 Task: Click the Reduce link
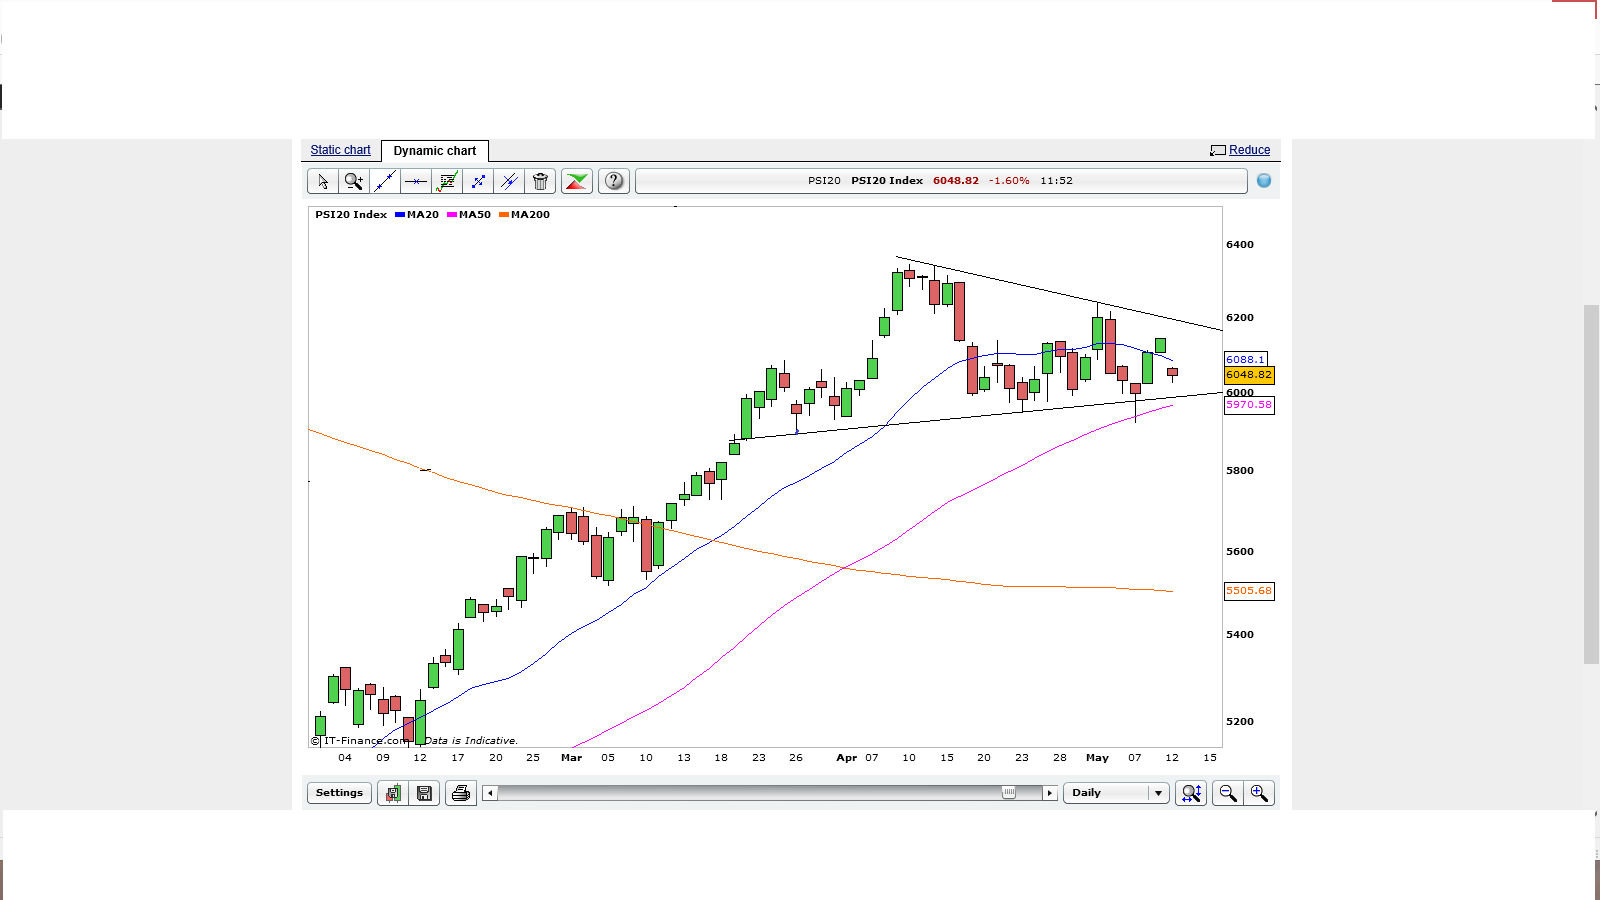pyautogui.click(x=1249, y=150)
